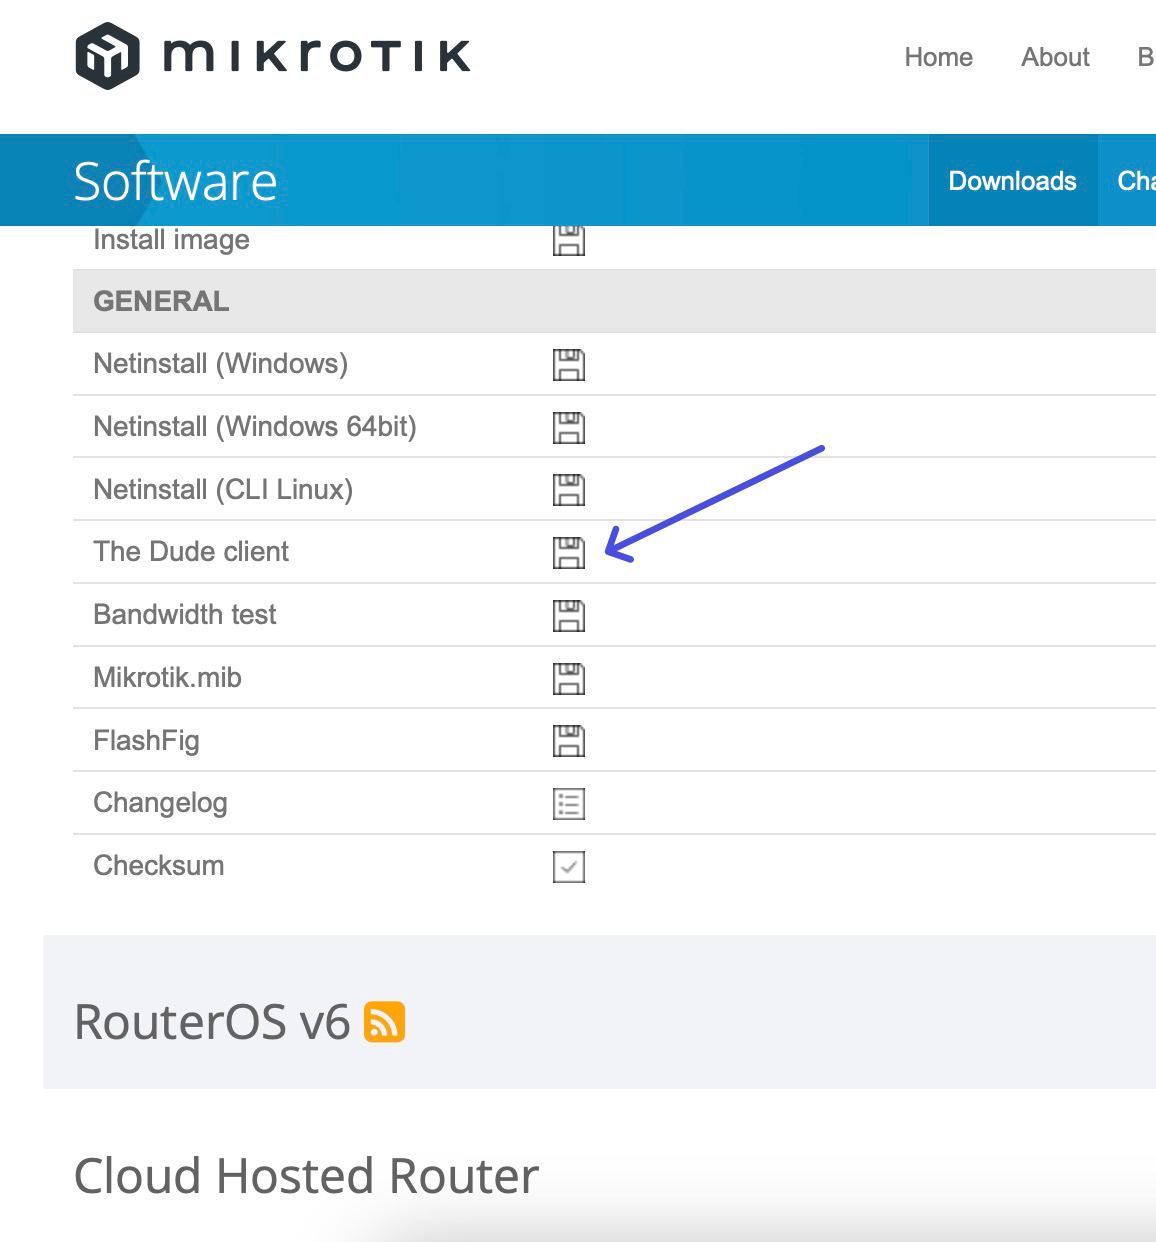This screenshot has height=1242, width=1156.
Task: Click 'Install image' row label
Action: [171, 241]
